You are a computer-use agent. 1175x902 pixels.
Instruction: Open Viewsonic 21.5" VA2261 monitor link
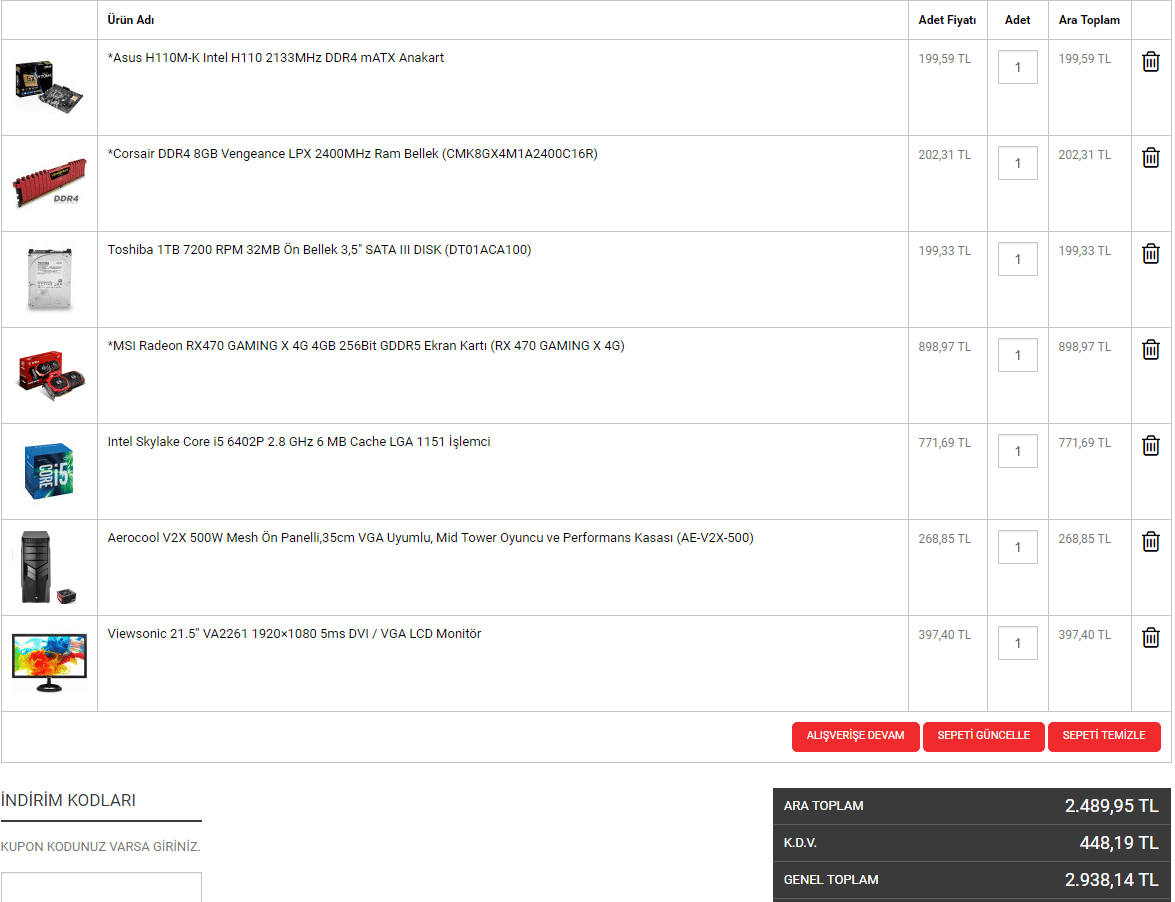294,633
